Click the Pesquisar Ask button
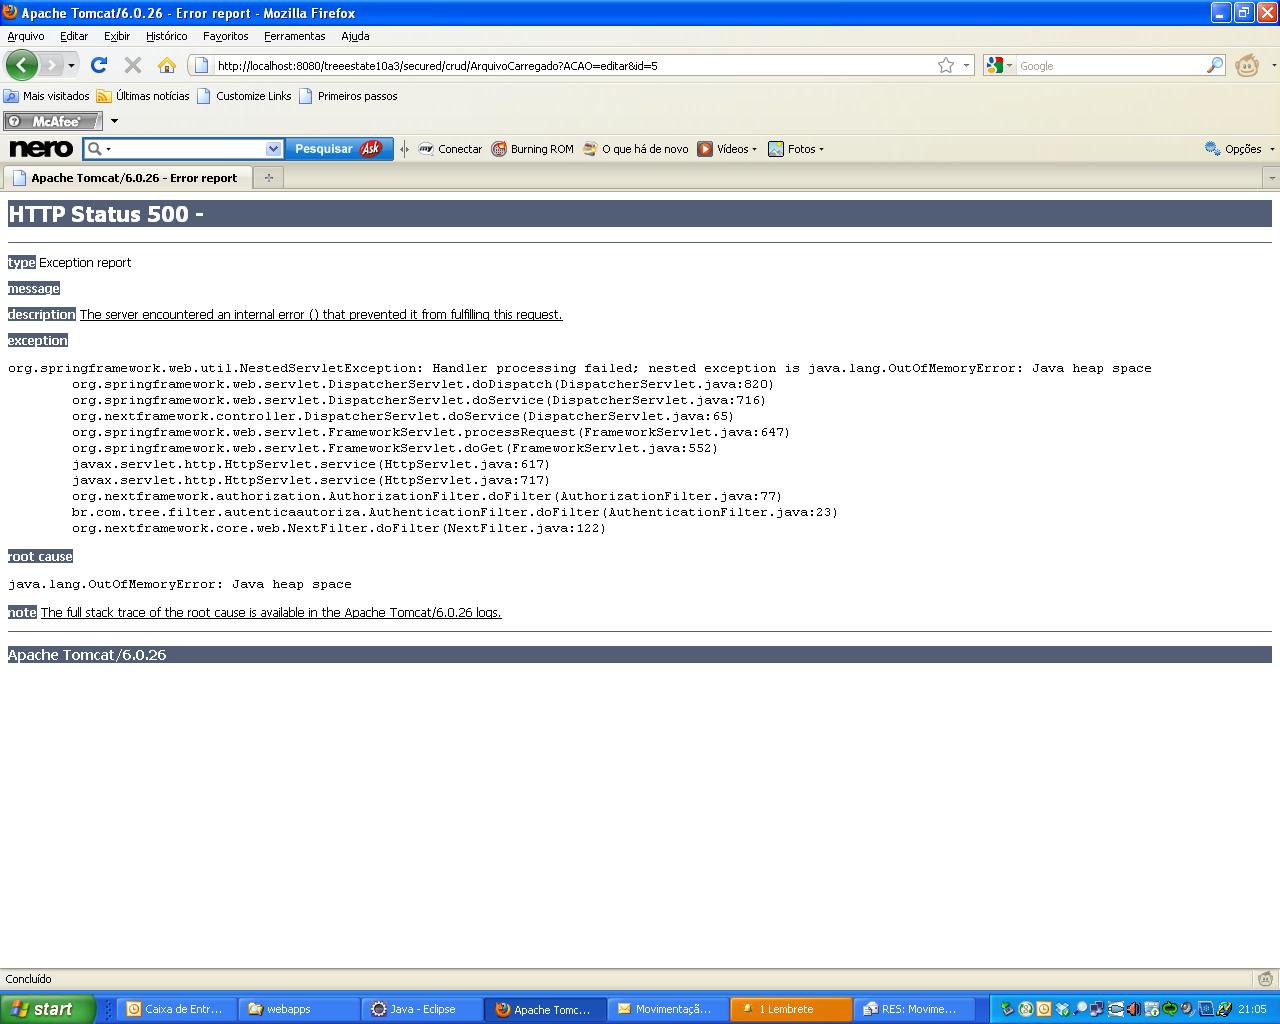 tap(338, 149)
